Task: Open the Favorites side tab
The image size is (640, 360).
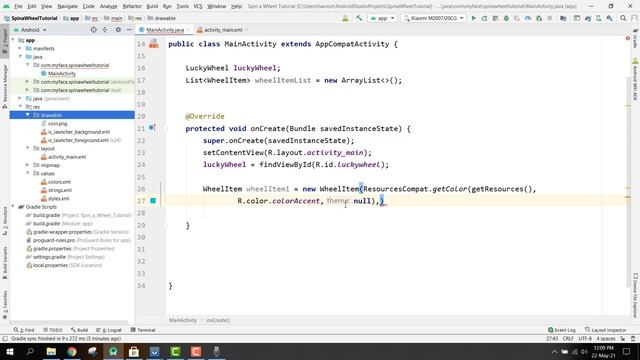Action: pyautogui.click(x=5, y=305)
